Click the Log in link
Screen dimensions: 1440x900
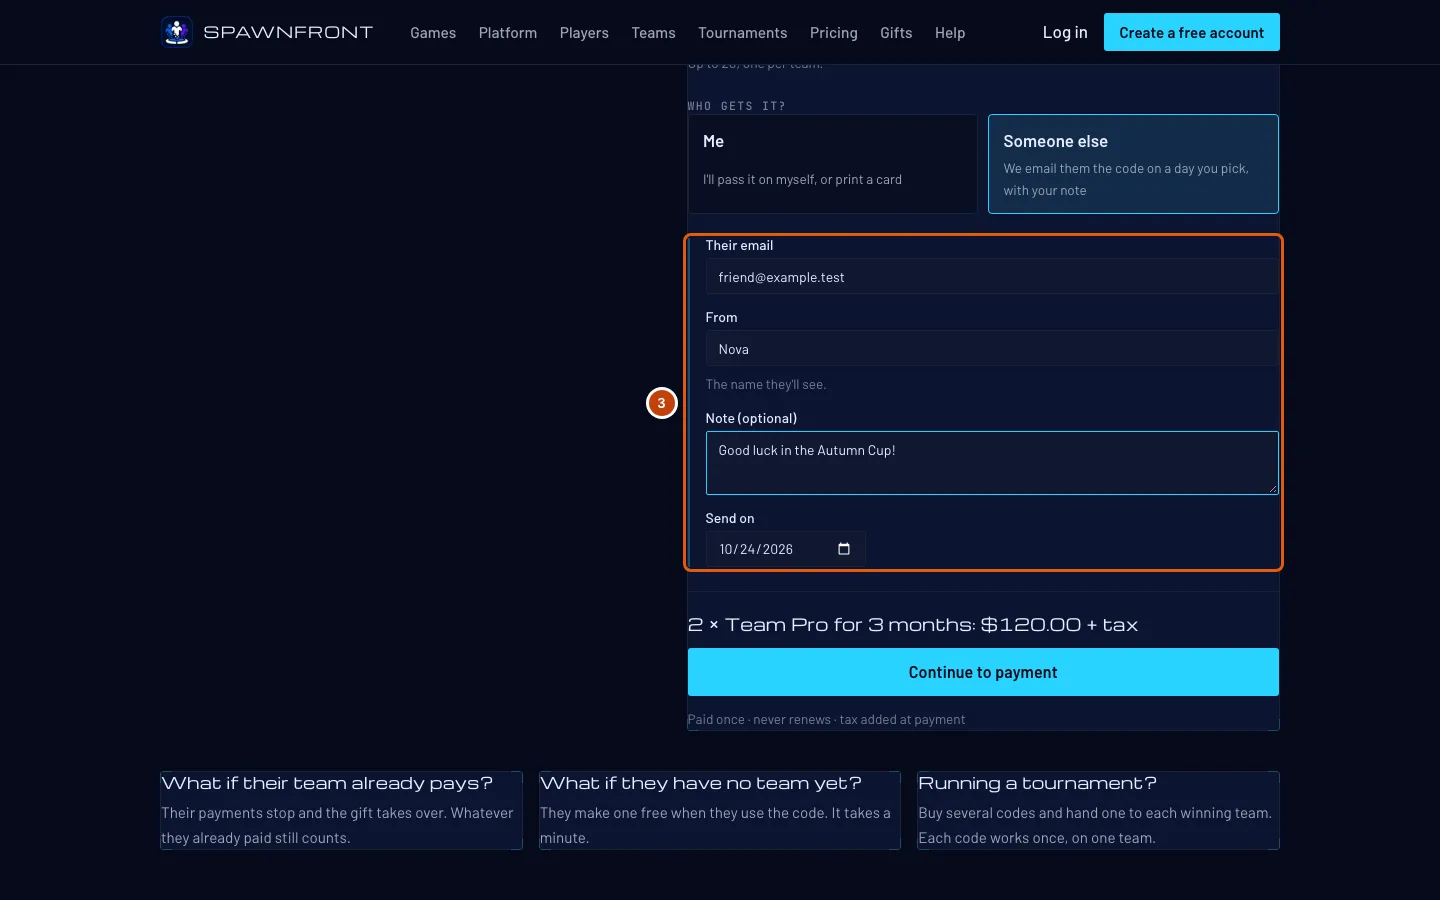1065,32
